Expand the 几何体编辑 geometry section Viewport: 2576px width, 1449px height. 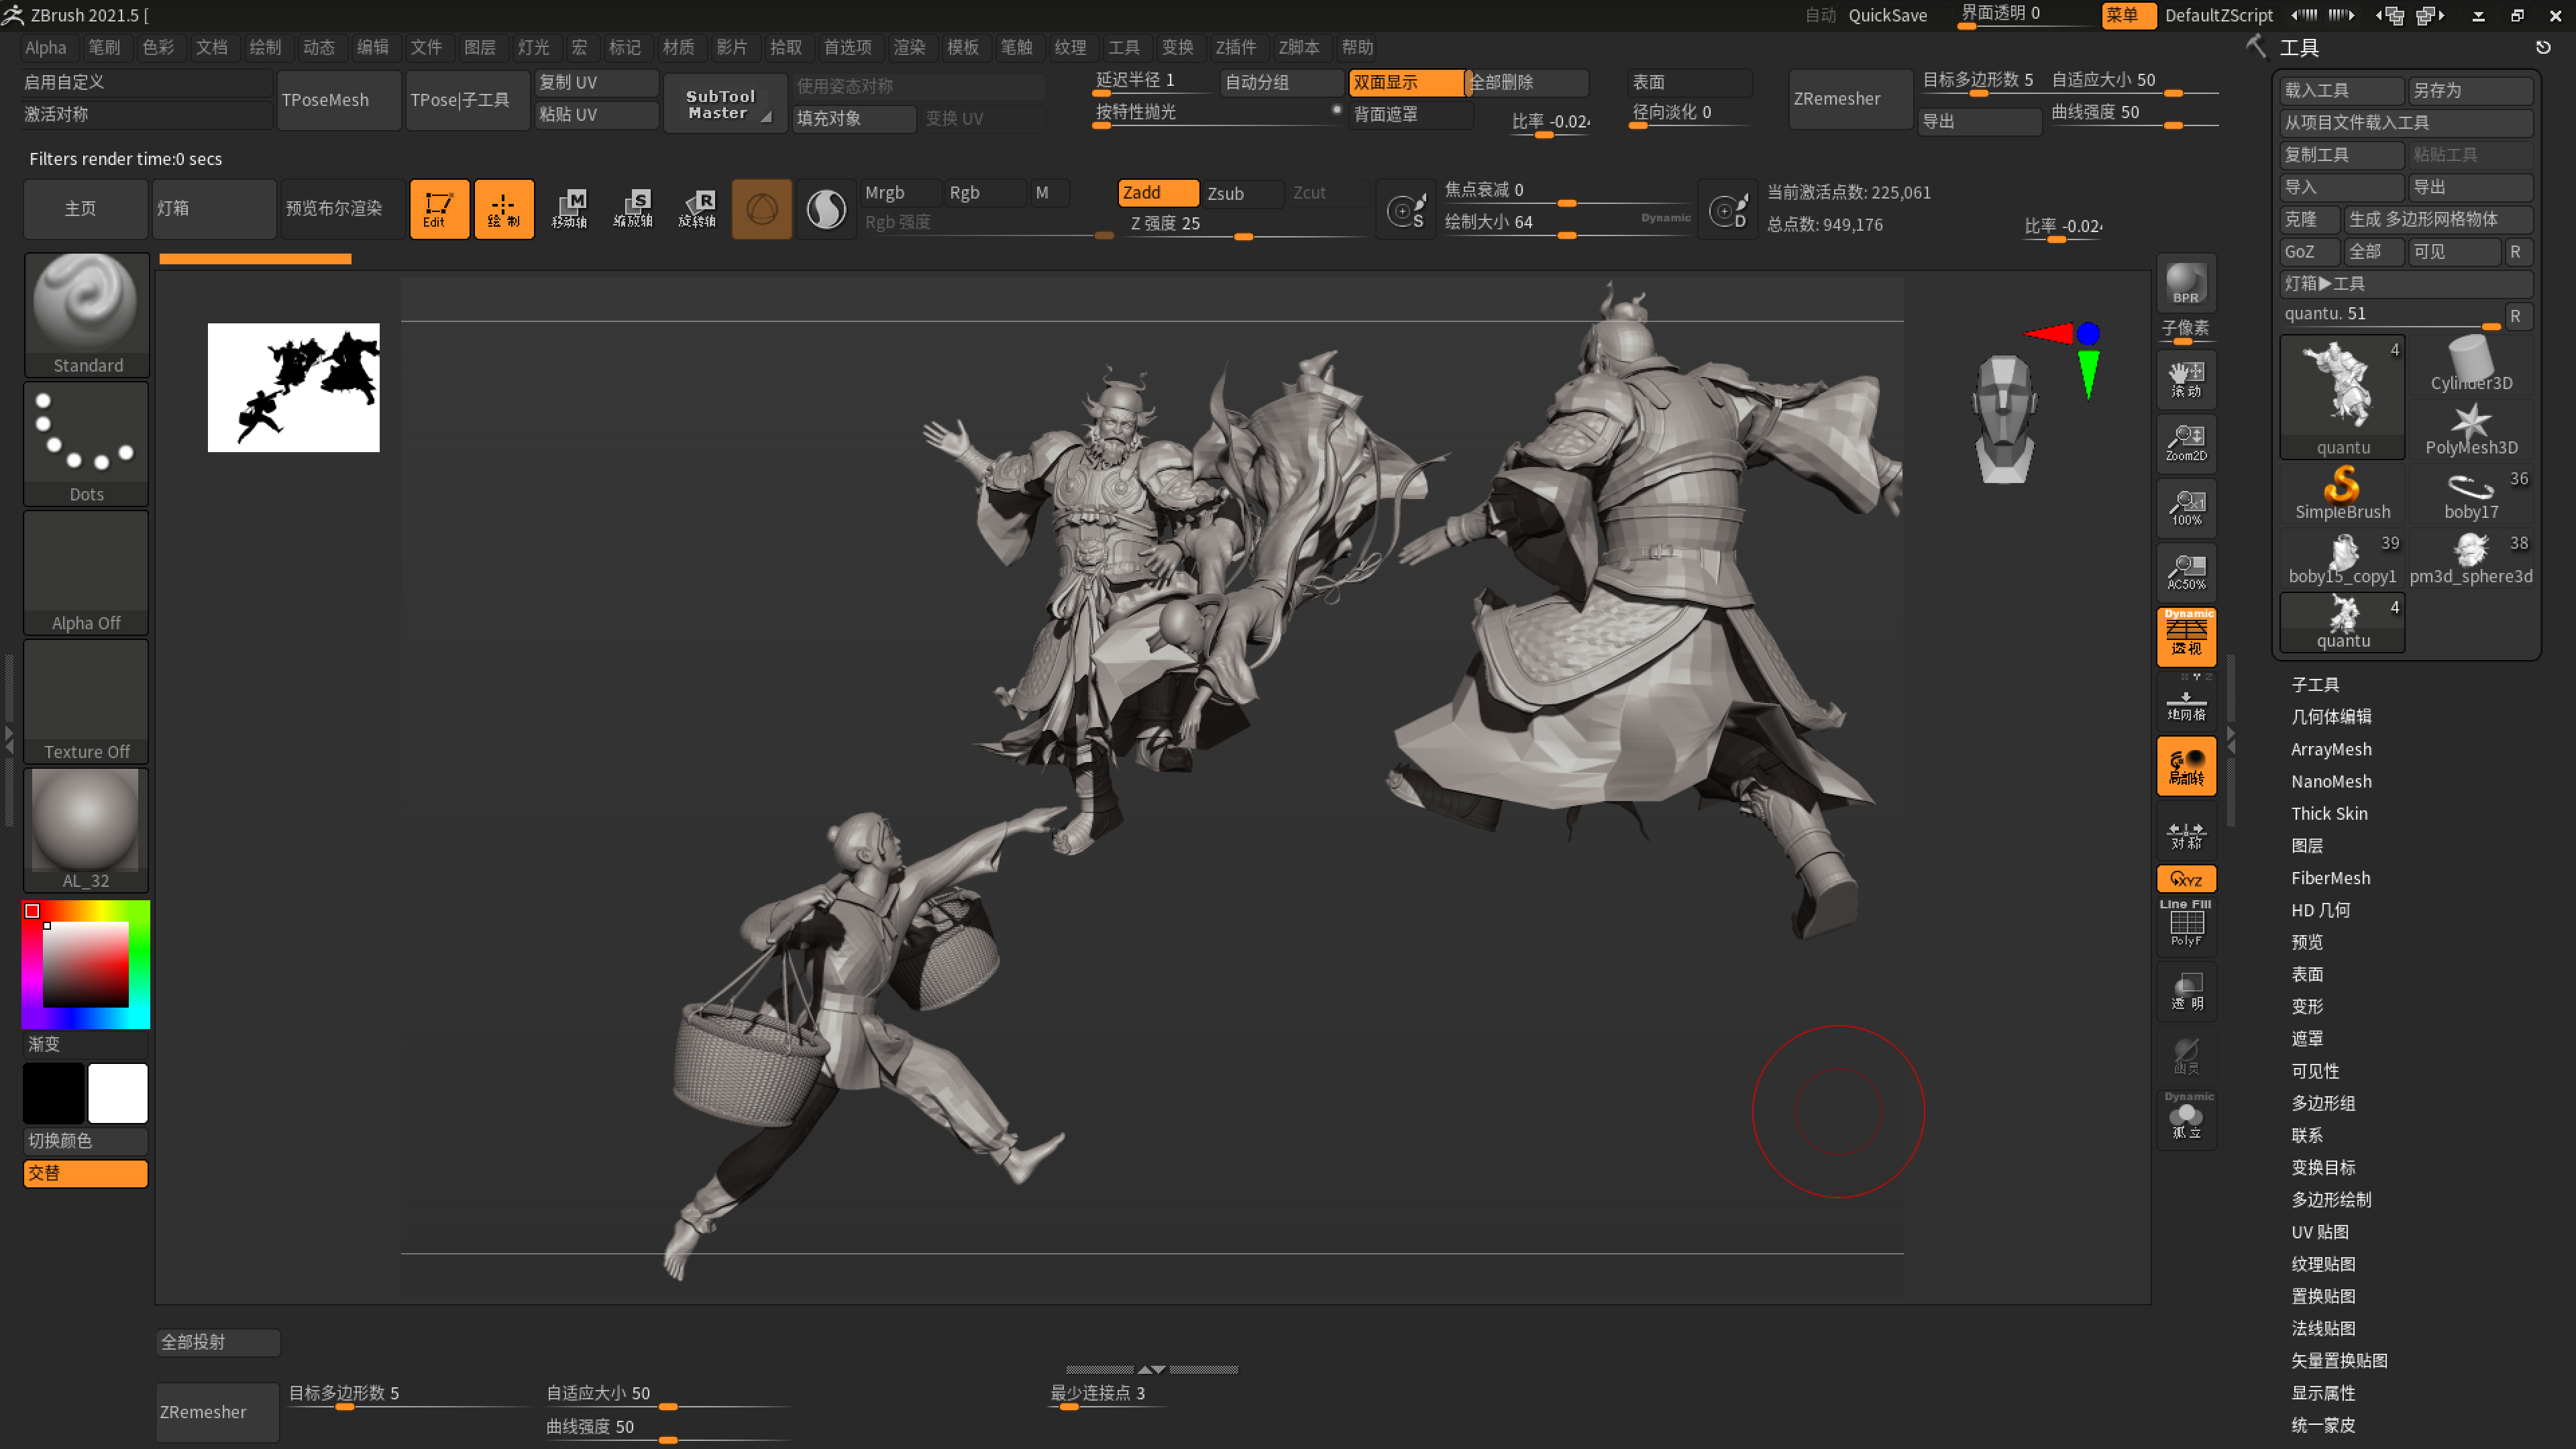[x=2331, y=716]
